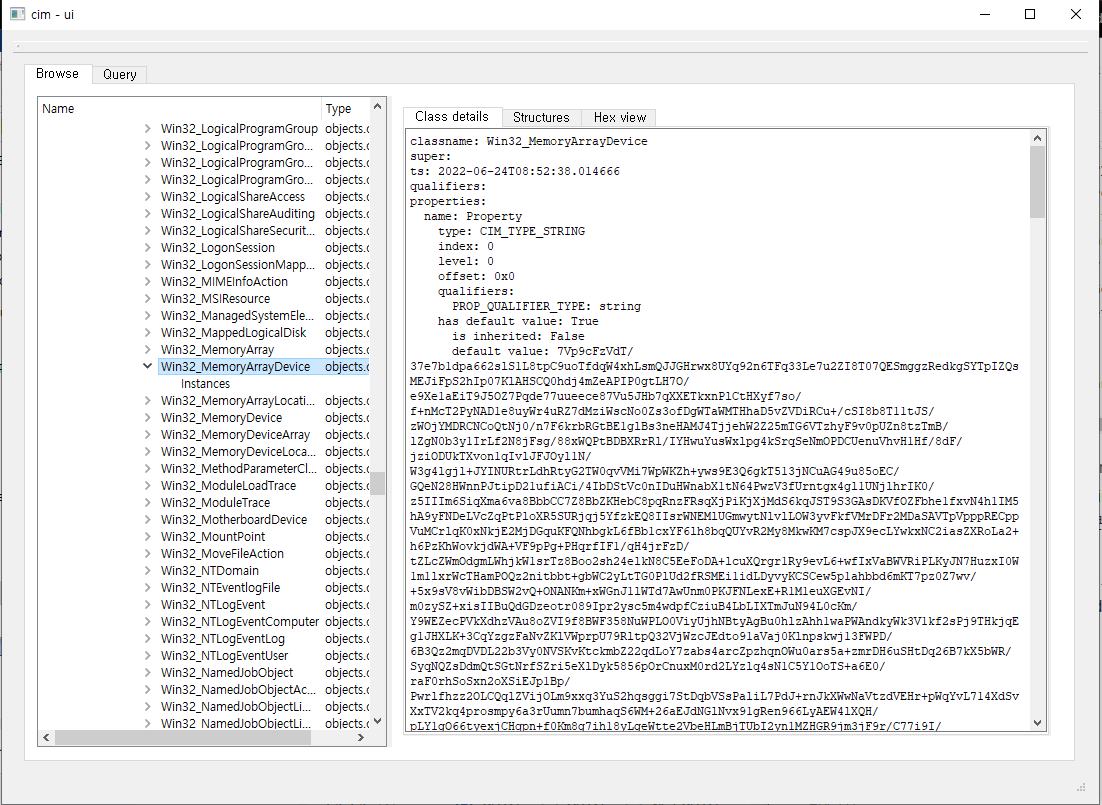The width and height of the screenshot is (1102, 805).
Task: Click the Type column header
Action: click(x=345, y=108)
